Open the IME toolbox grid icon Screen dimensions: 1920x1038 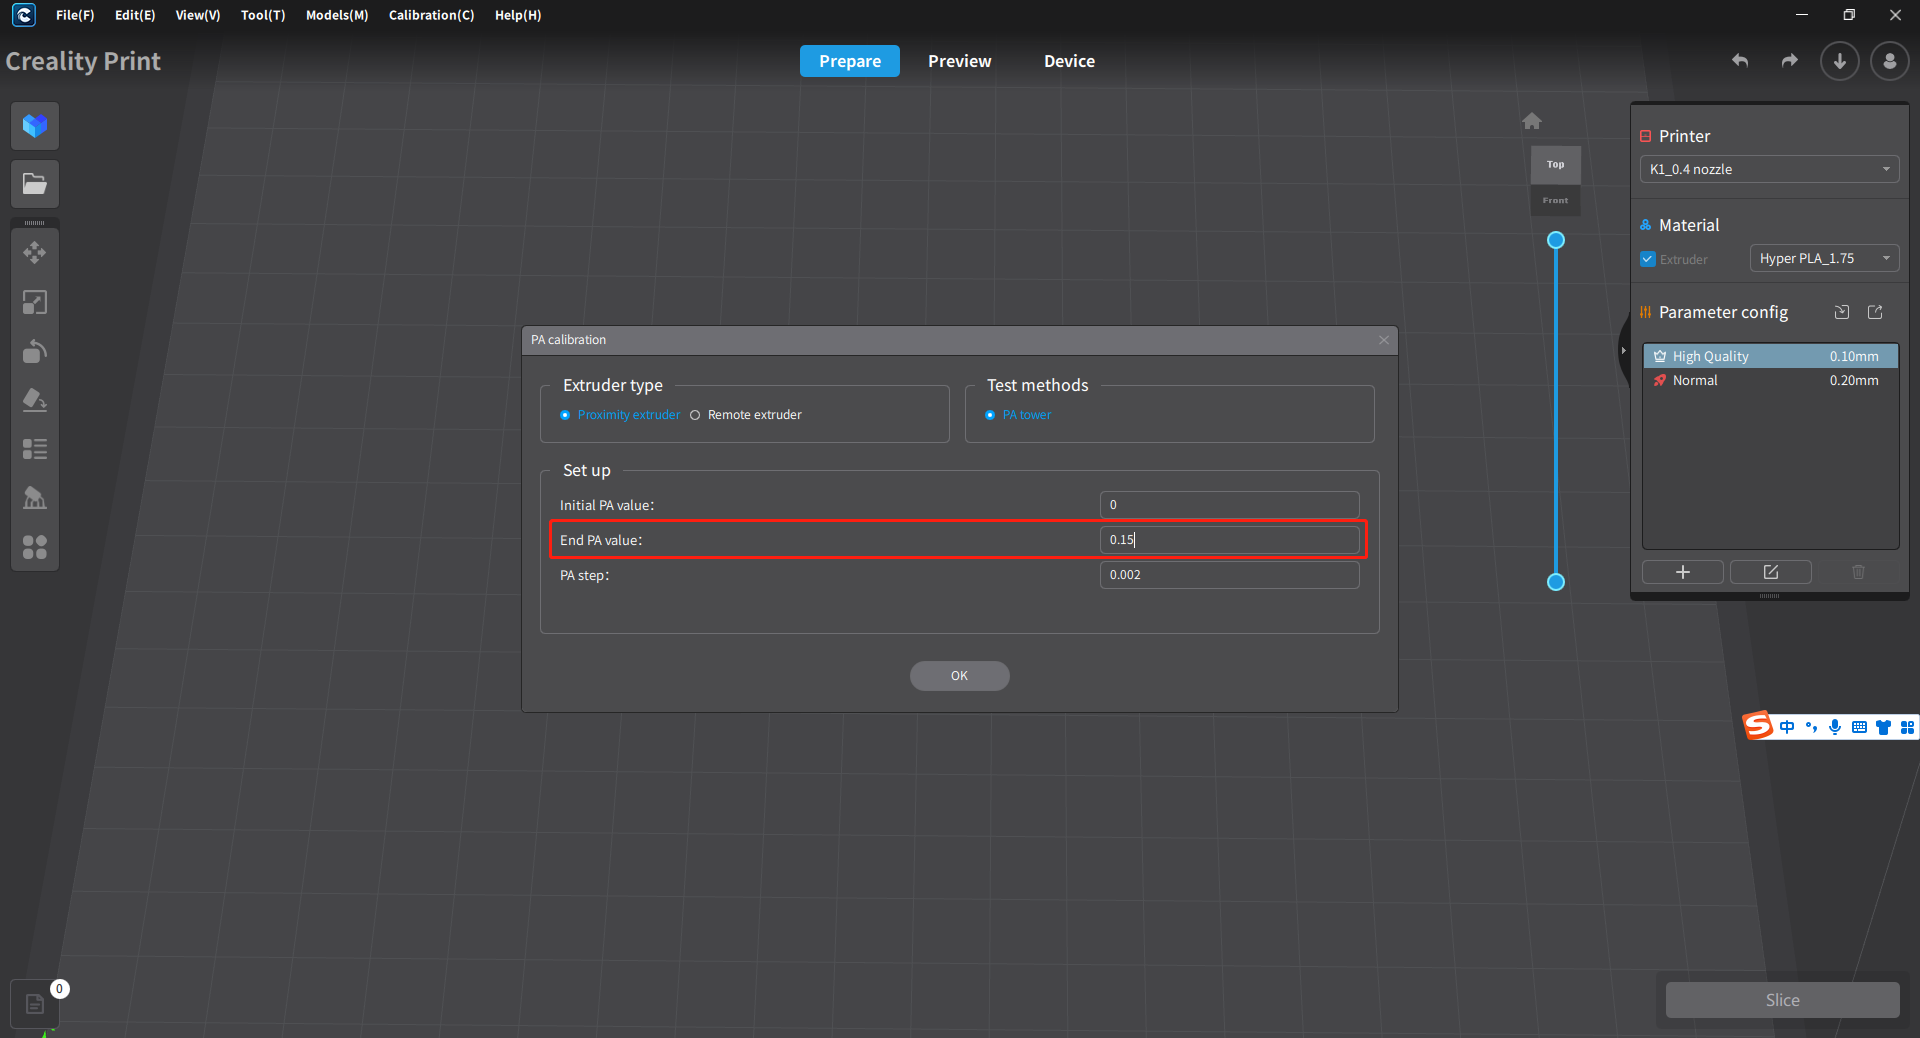[x=1908, y=727]
